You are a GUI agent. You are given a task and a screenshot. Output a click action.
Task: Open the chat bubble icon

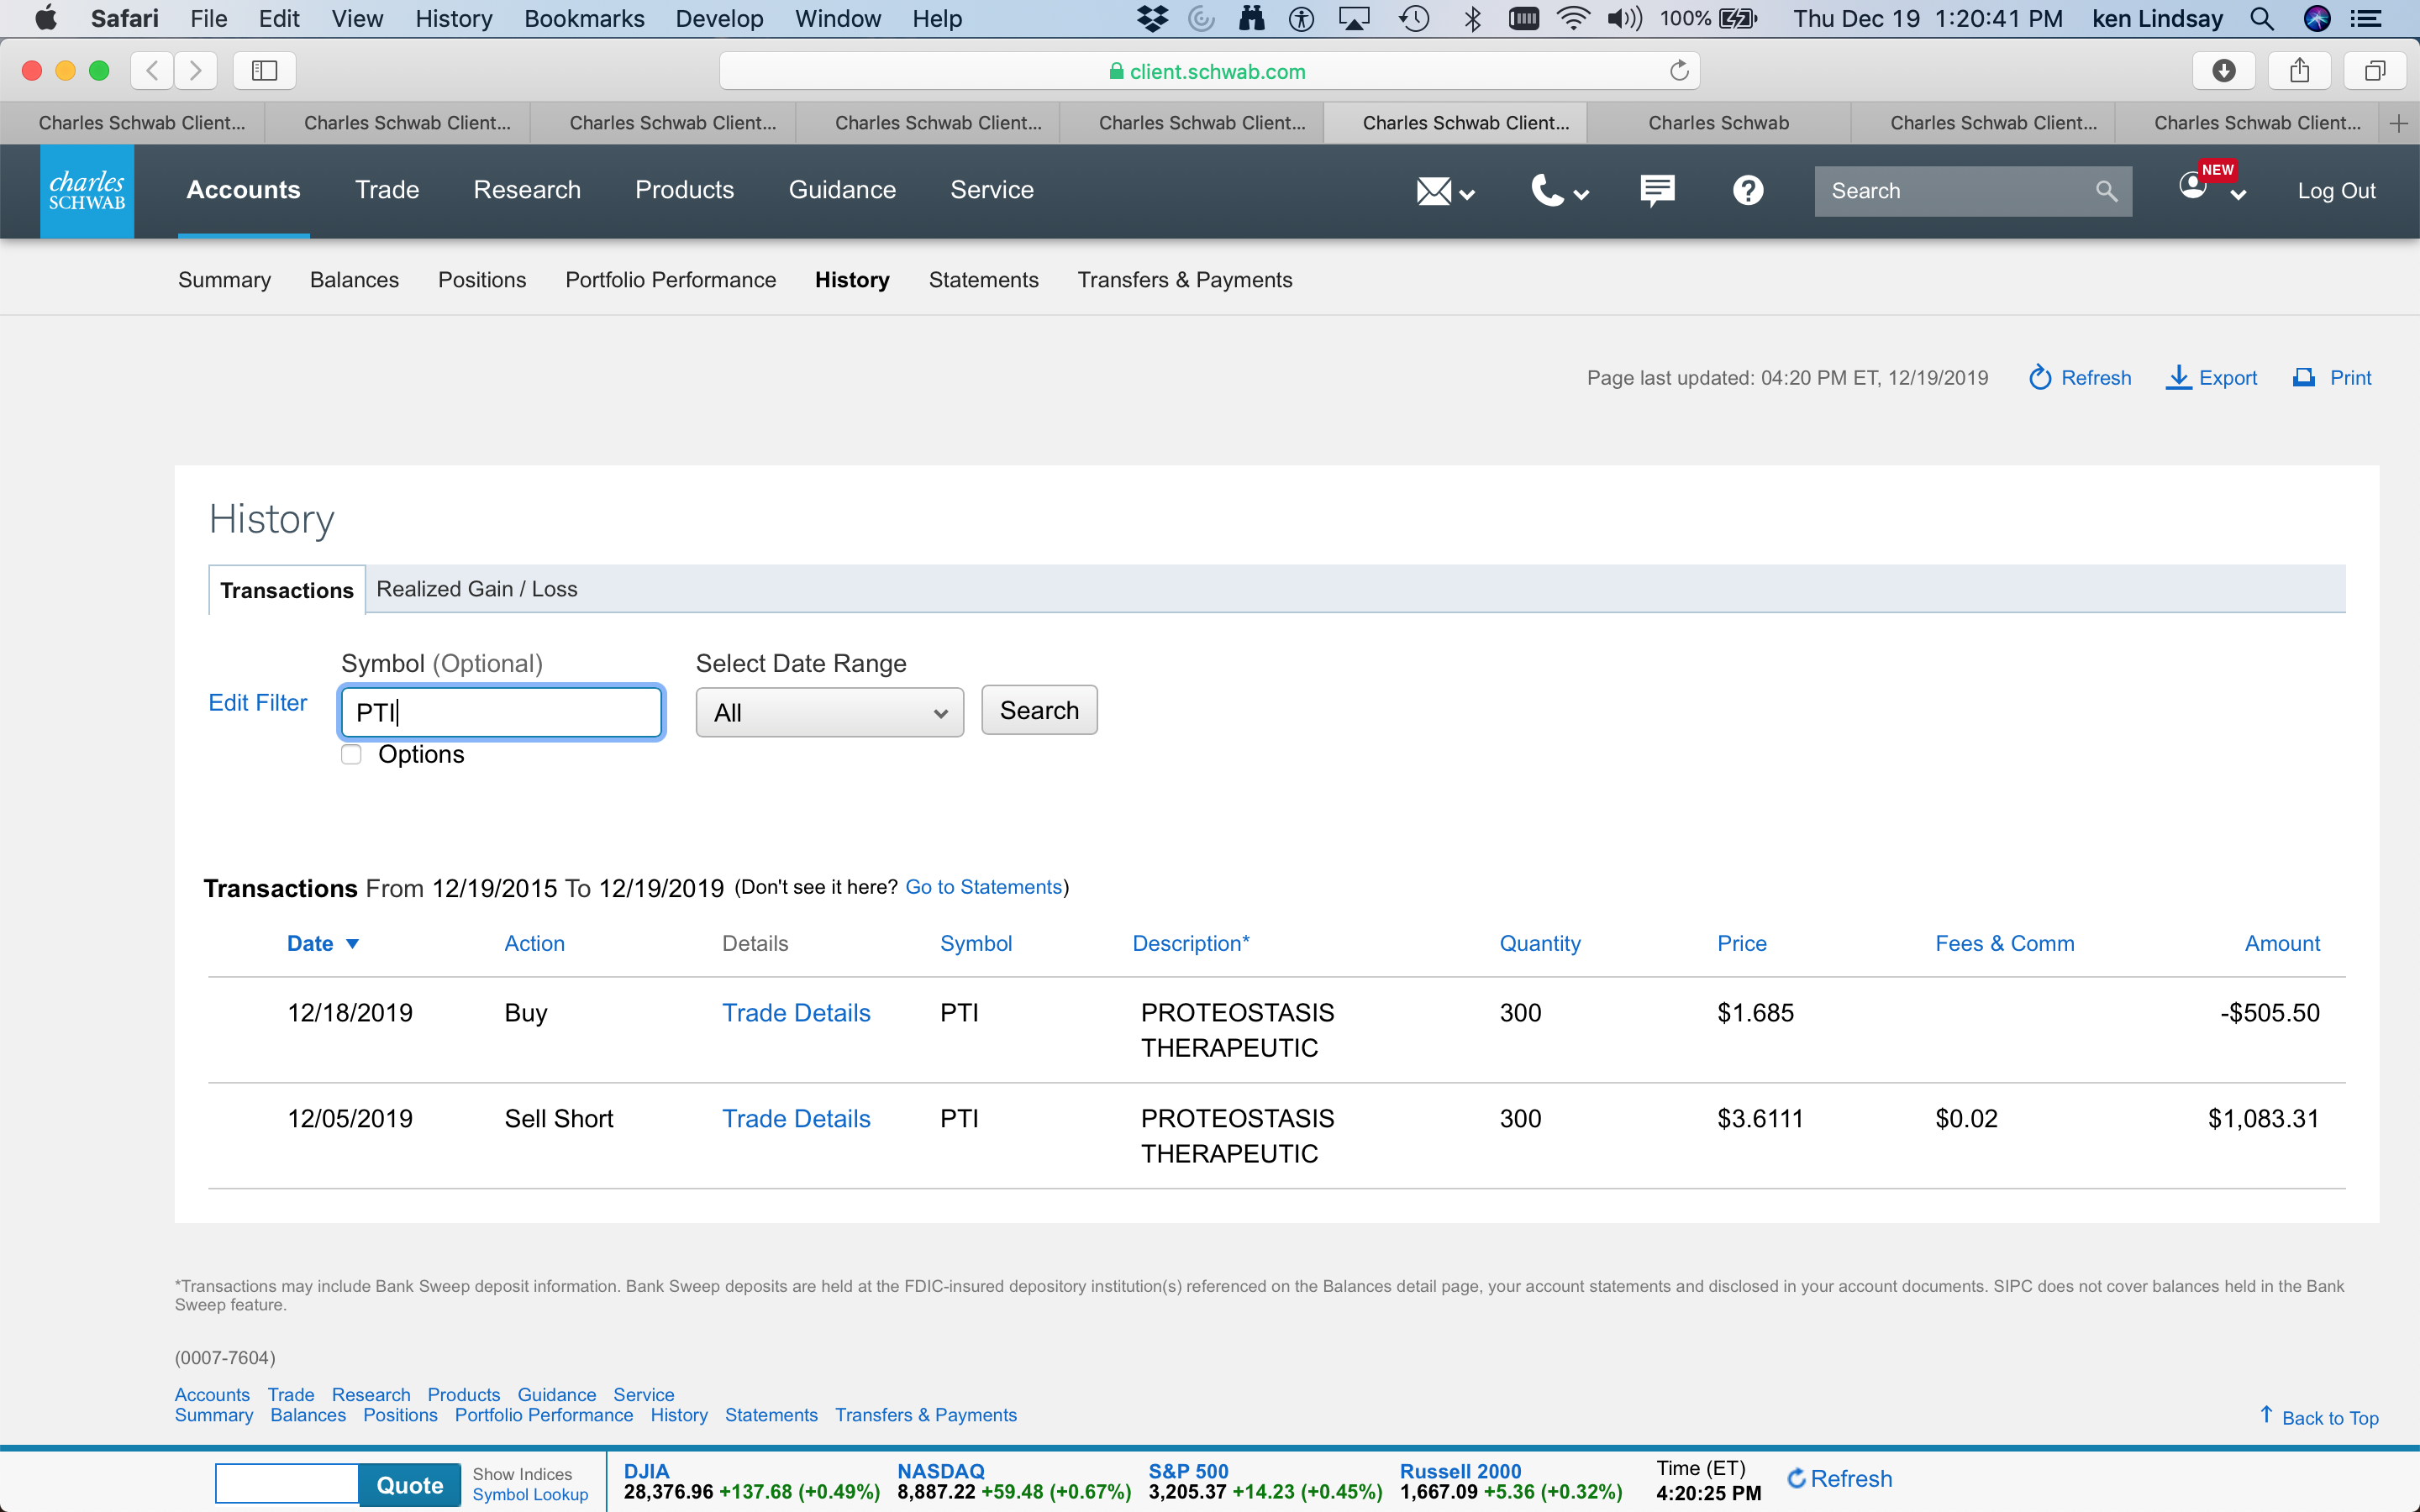point(1657,190)
